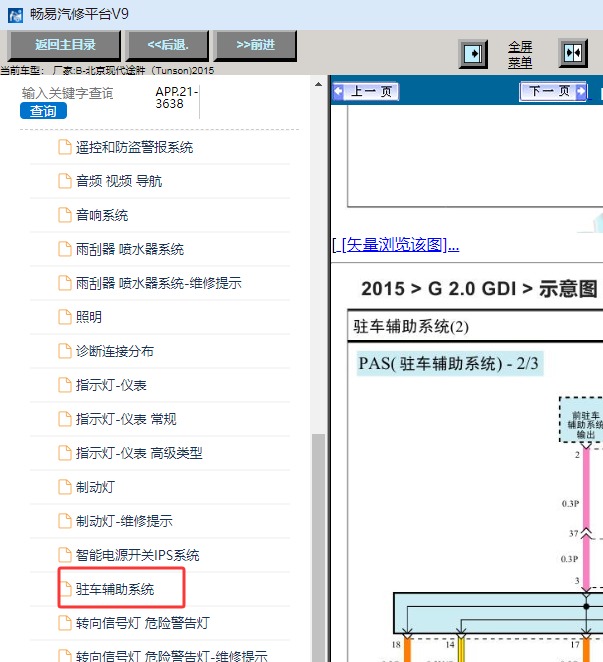The image size is (603, 662).
Task: Click document icon beside 音频 视频 导航
Action: click(65, 181)
